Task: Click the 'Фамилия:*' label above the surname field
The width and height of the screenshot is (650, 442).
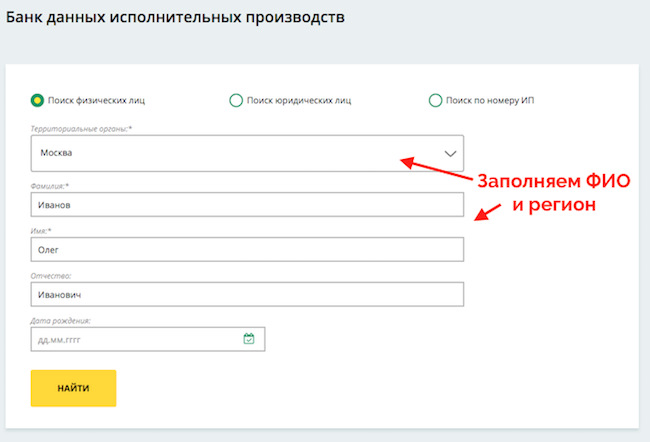Action: tap(50, 186)
